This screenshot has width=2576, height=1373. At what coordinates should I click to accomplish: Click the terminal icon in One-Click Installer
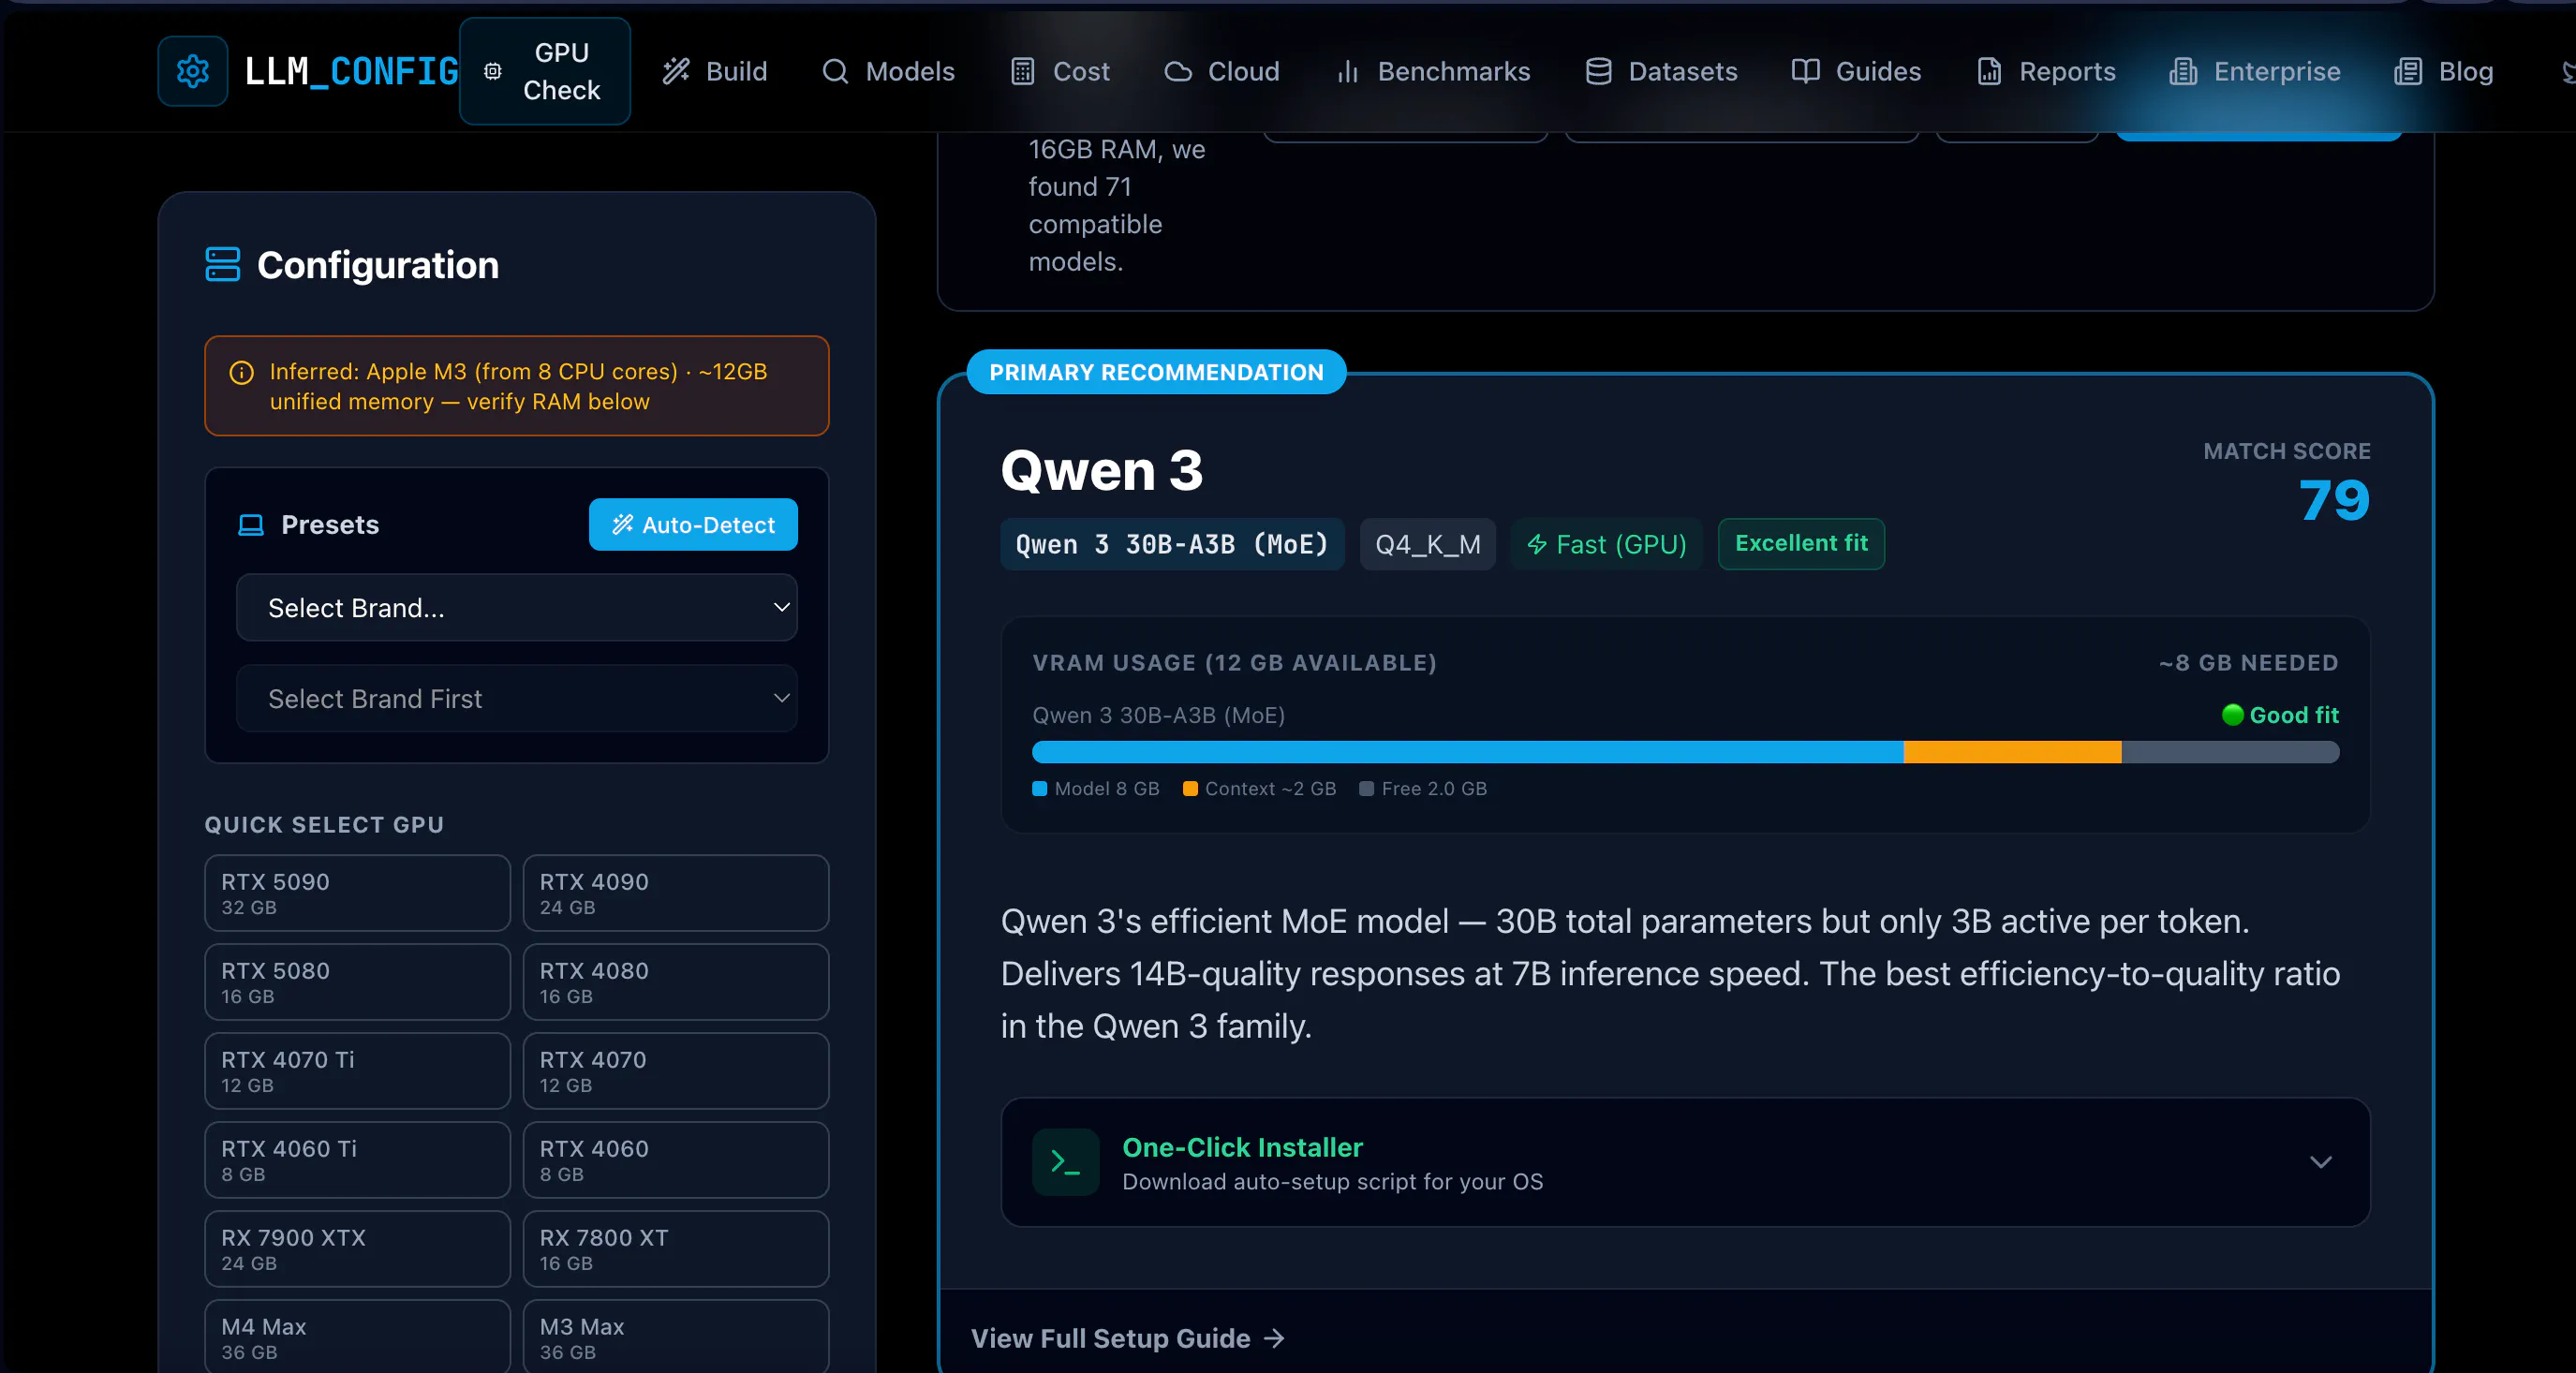pos(1065,1162)
